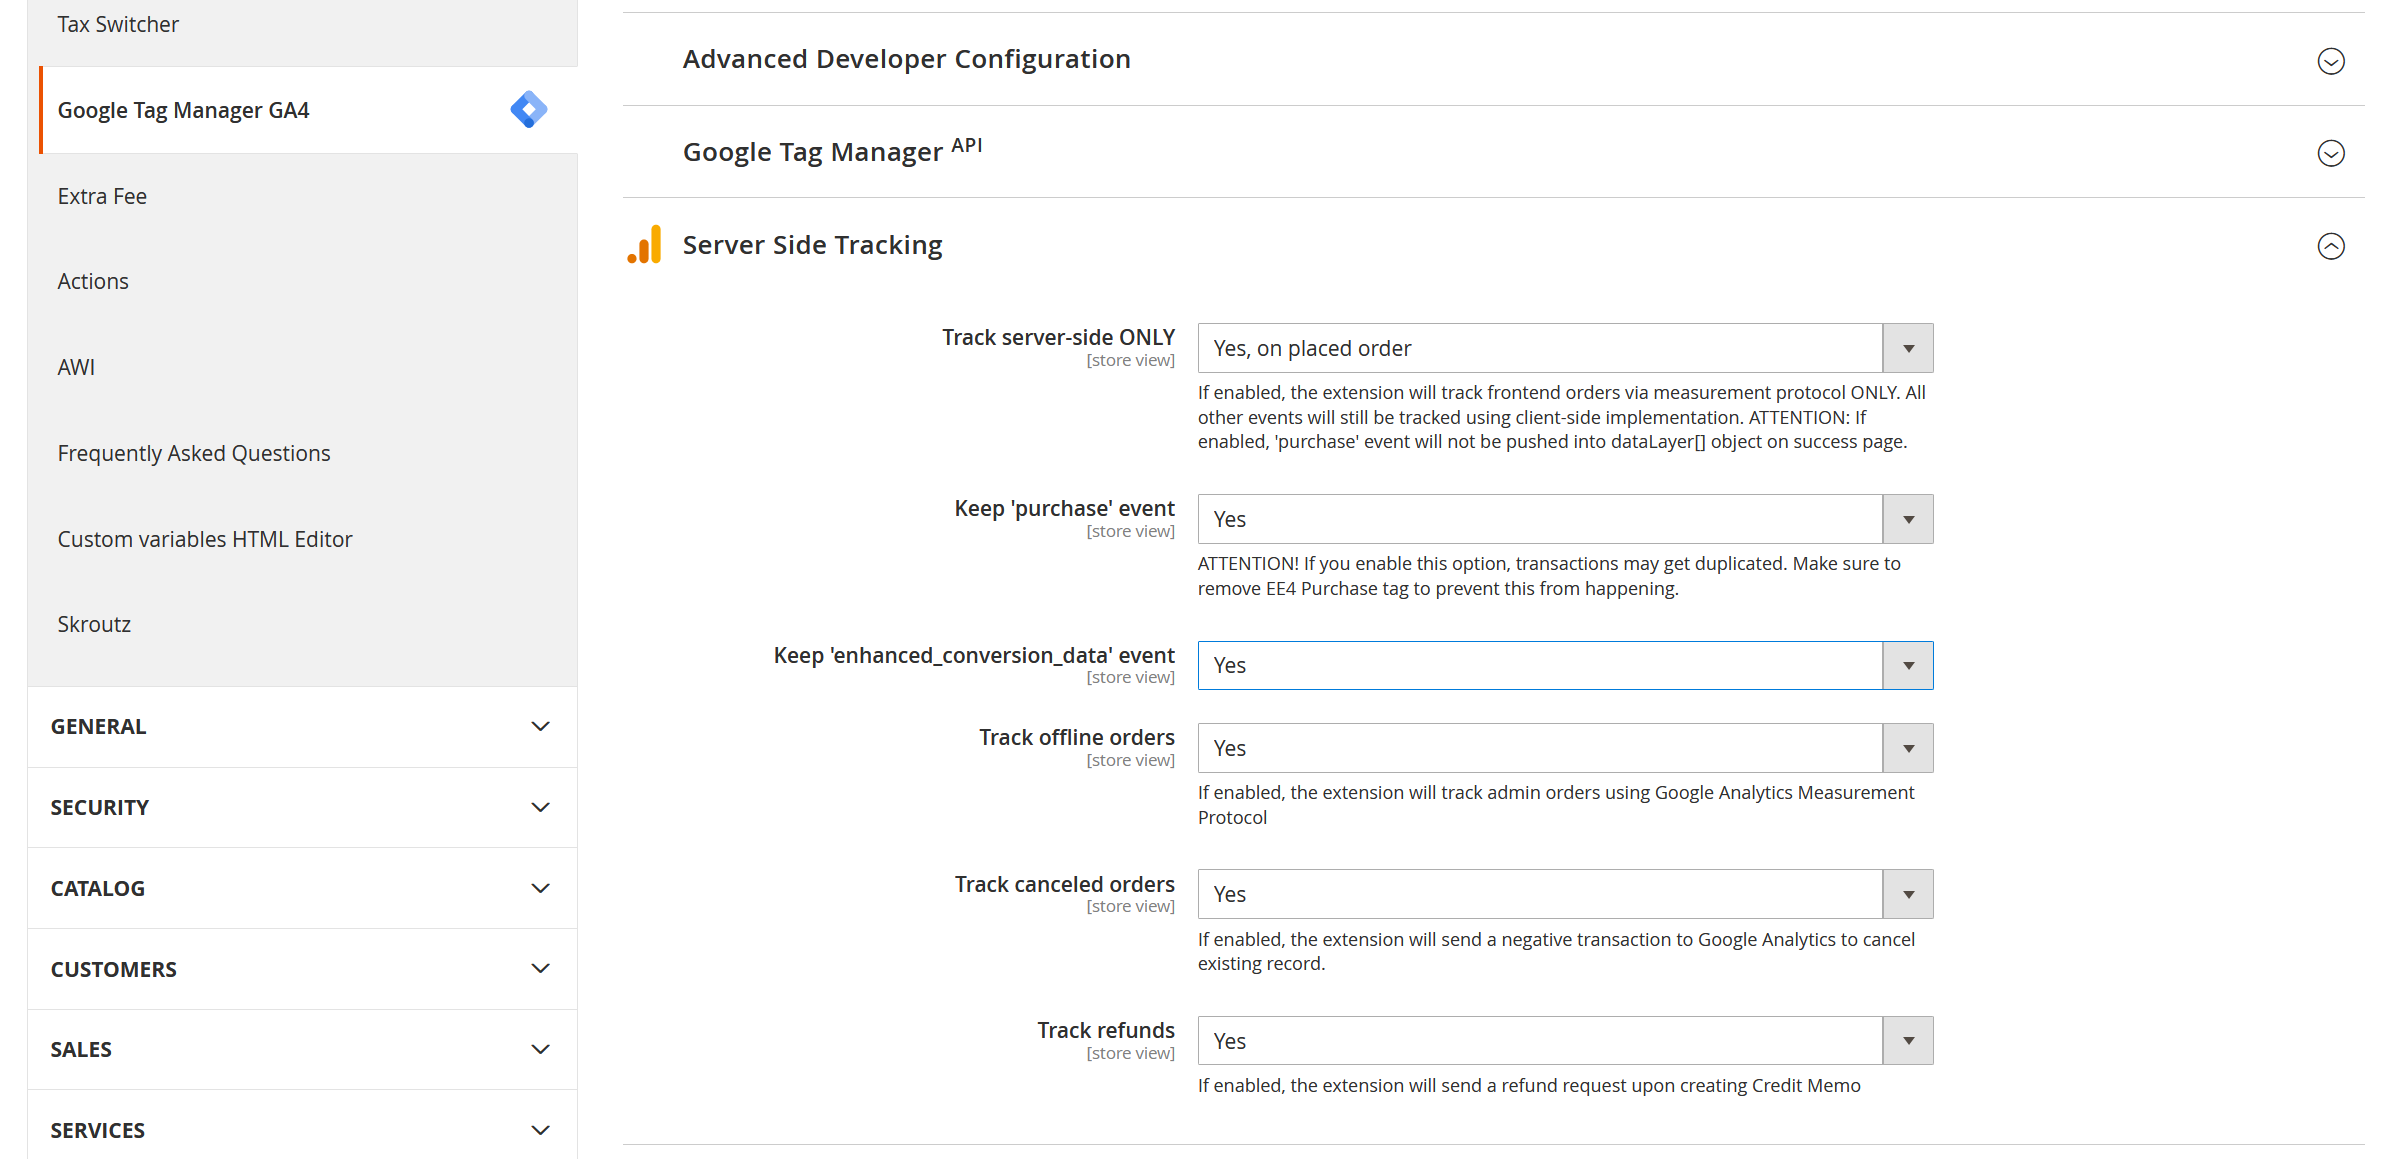Open Track refunds dropdown

[x=1565, y=1041]
